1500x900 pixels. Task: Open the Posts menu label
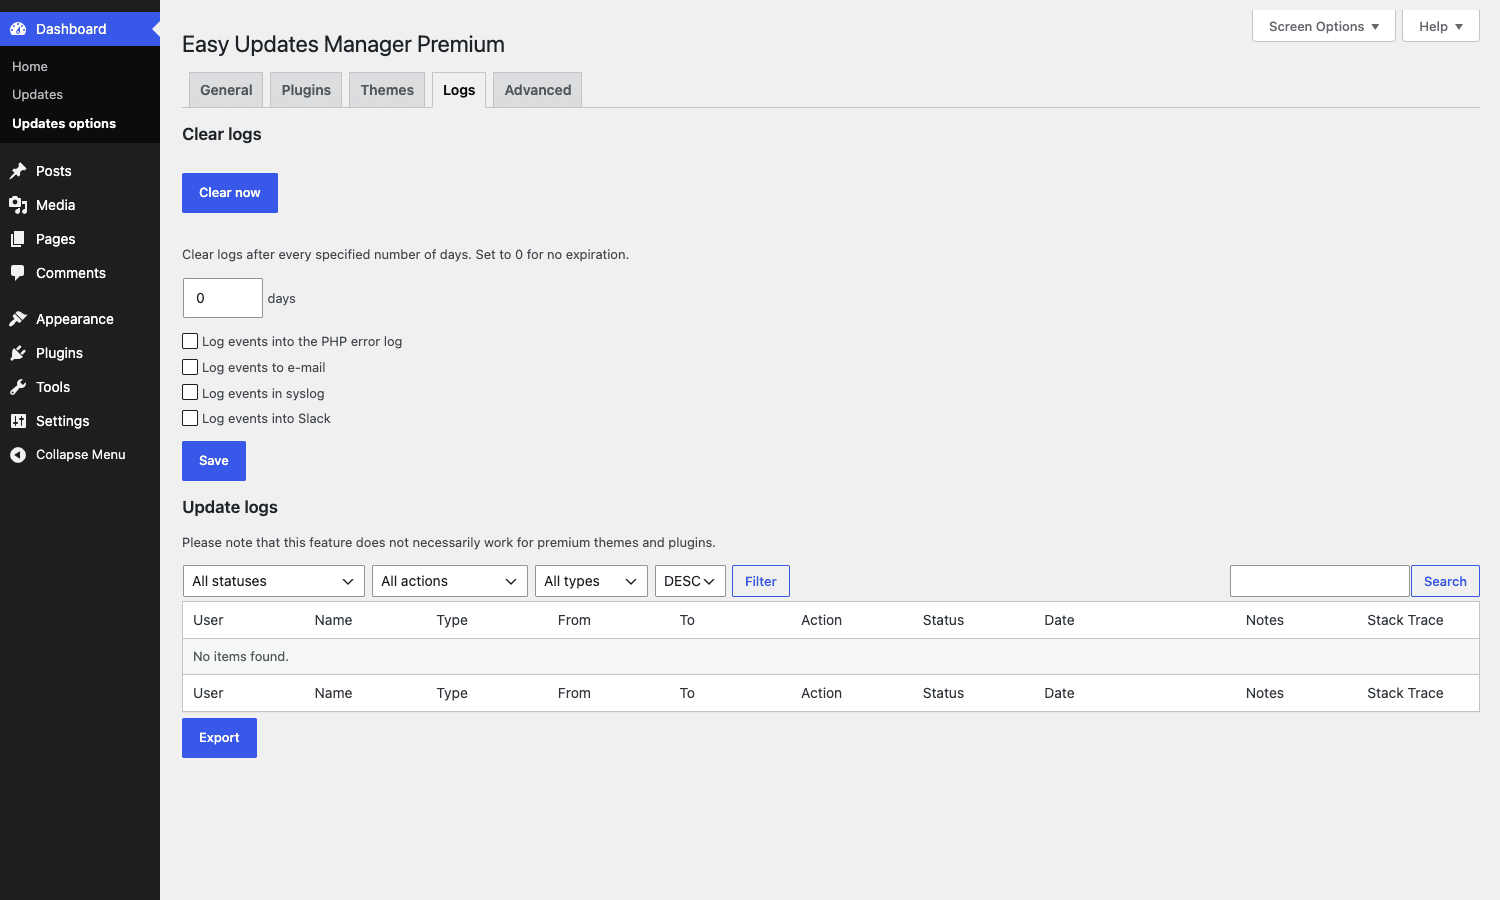point(54,171)
